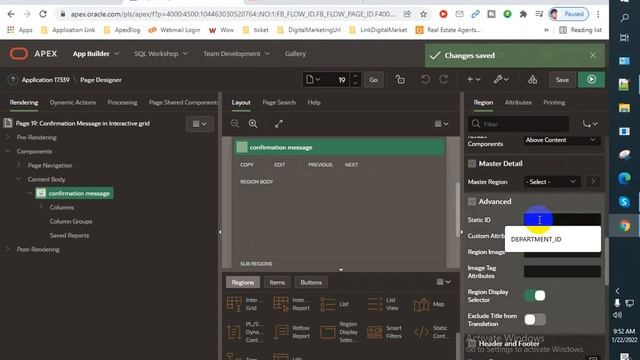
Task: Run the page with play button
Action: click(591, 80)
